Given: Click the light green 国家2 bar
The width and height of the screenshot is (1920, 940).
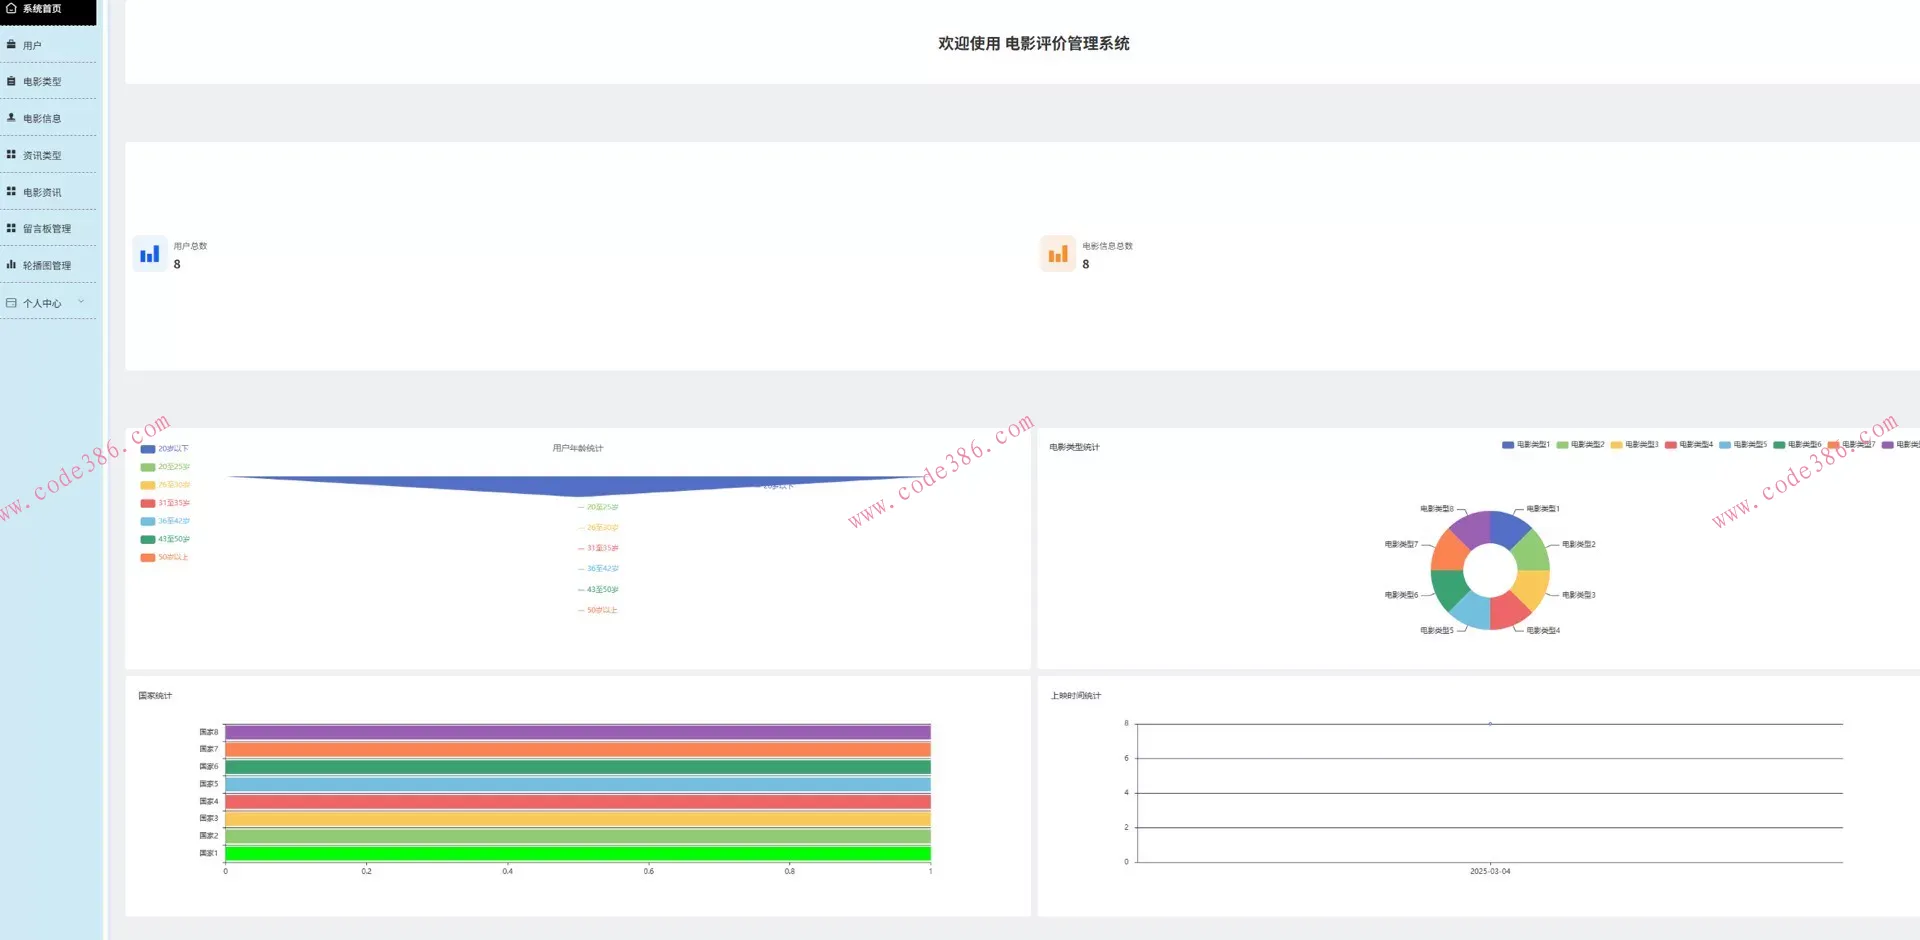Looking at the screenshot, I should click(x=578, y=836).
